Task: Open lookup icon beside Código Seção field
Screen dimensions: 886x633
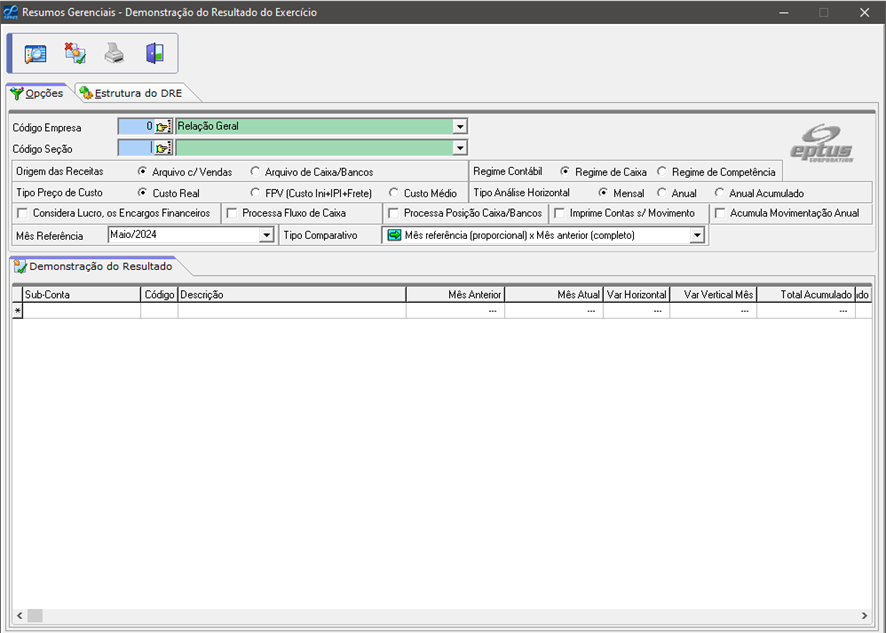Action: point(163,148)
